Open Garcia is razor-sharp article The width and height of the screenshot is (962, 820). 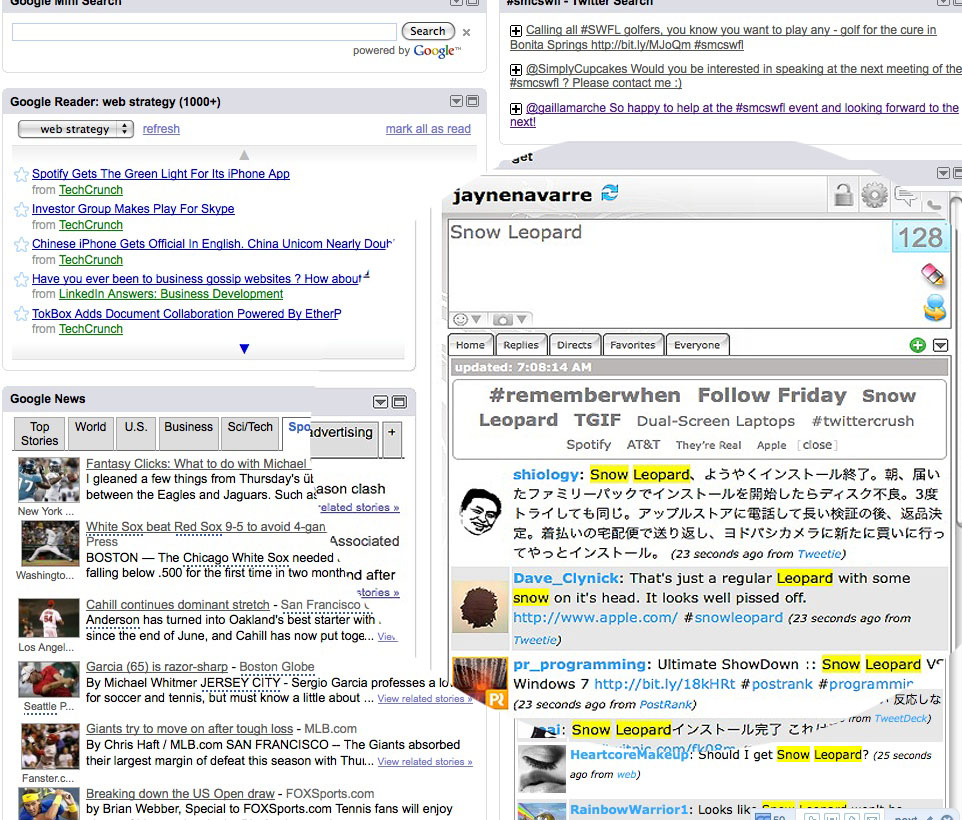click(x=156, y=667)
